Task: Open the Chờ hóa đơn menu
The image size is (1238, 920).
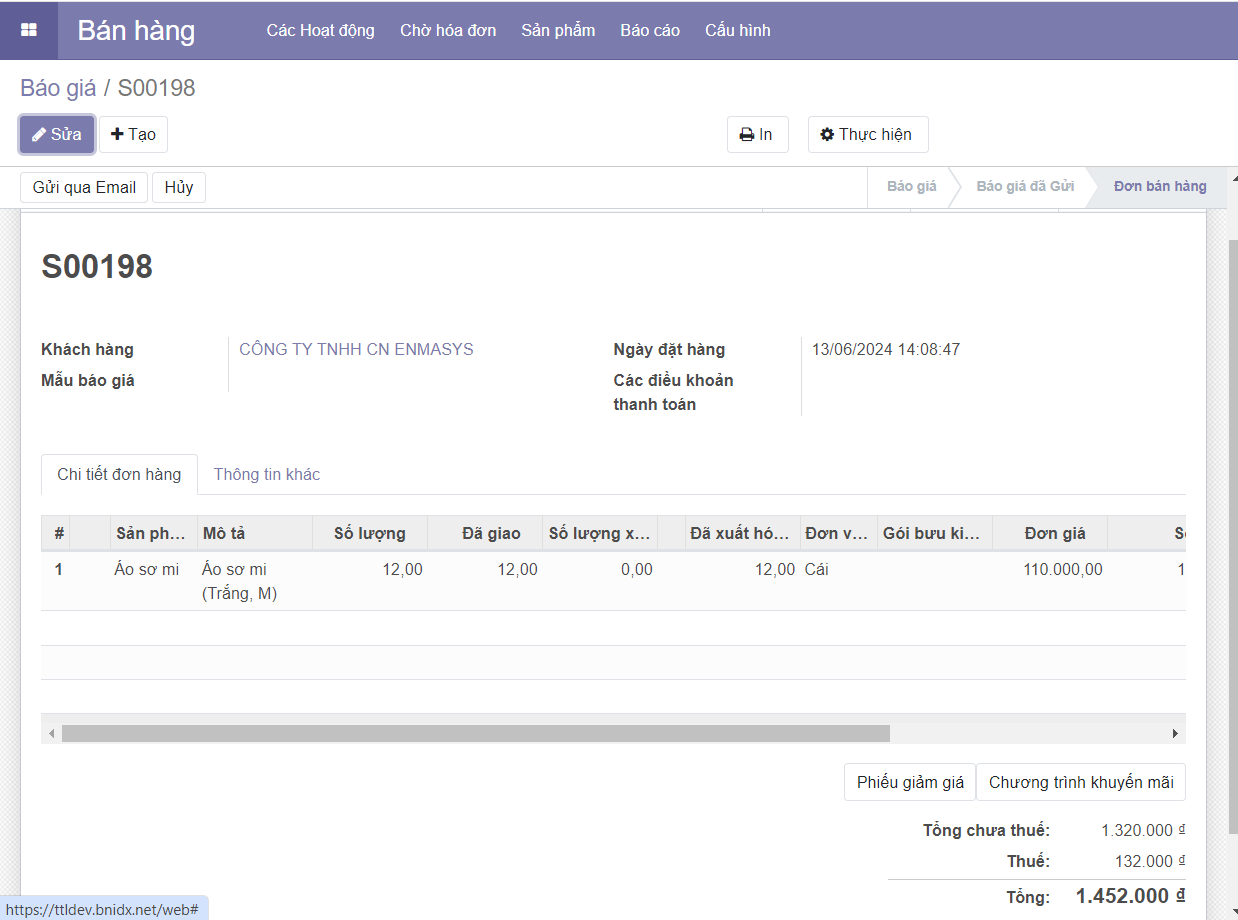Action: (448, 30)
